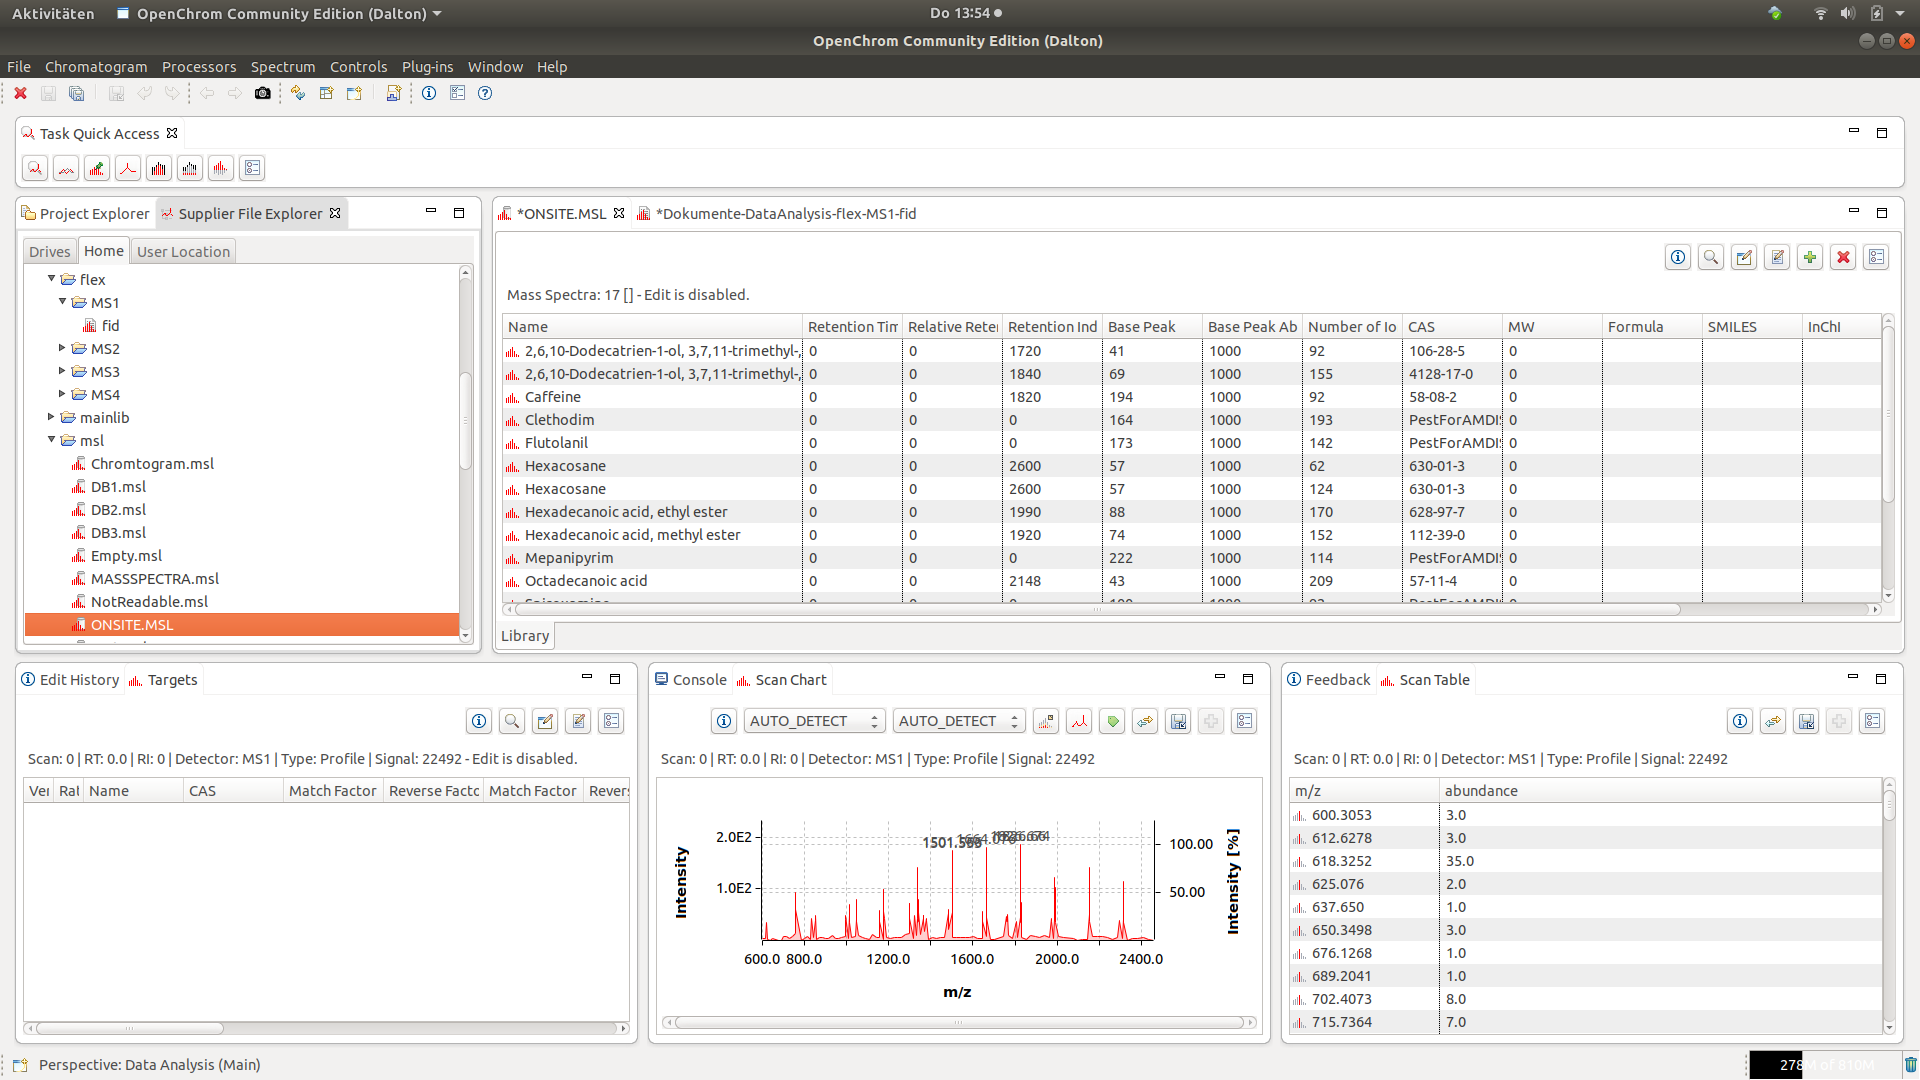Collapse the msl folder node
This screenshot has height=1080, width=1920.
pos(51,440)
